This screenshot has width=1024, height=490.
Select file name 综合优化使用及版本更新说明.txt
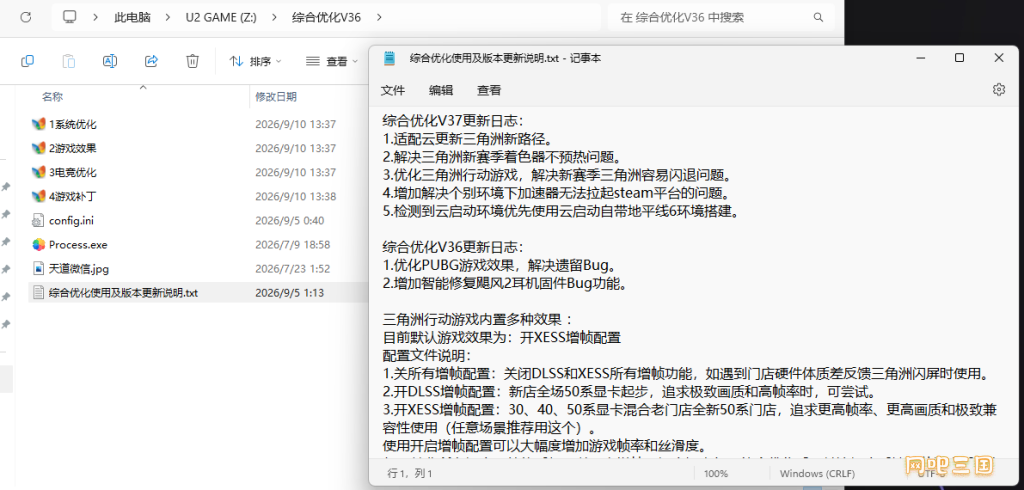[123, 293]
